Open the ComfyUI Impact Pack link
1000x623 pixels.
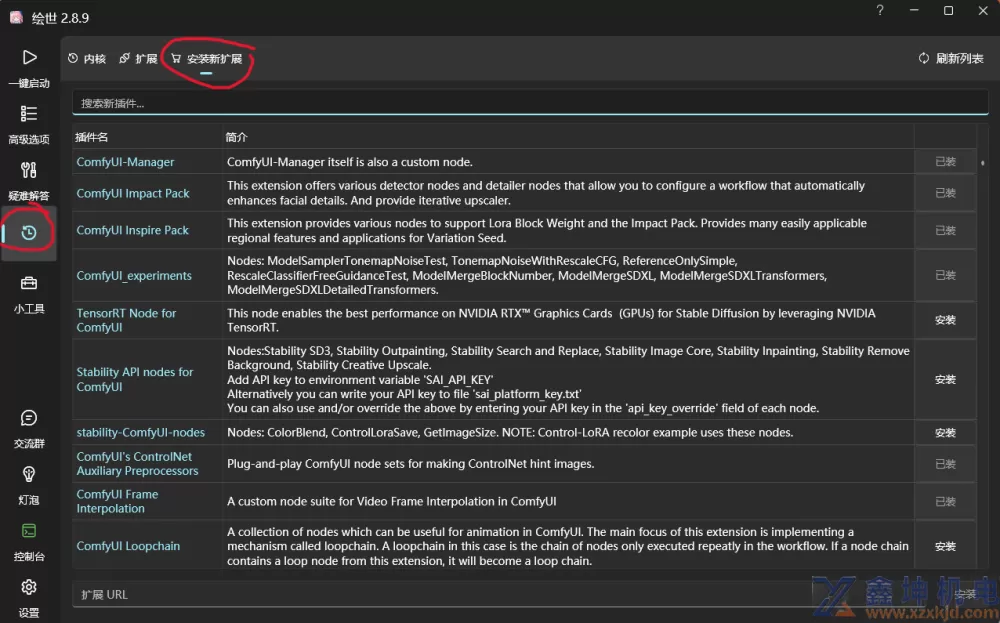(x=133, y=193)
